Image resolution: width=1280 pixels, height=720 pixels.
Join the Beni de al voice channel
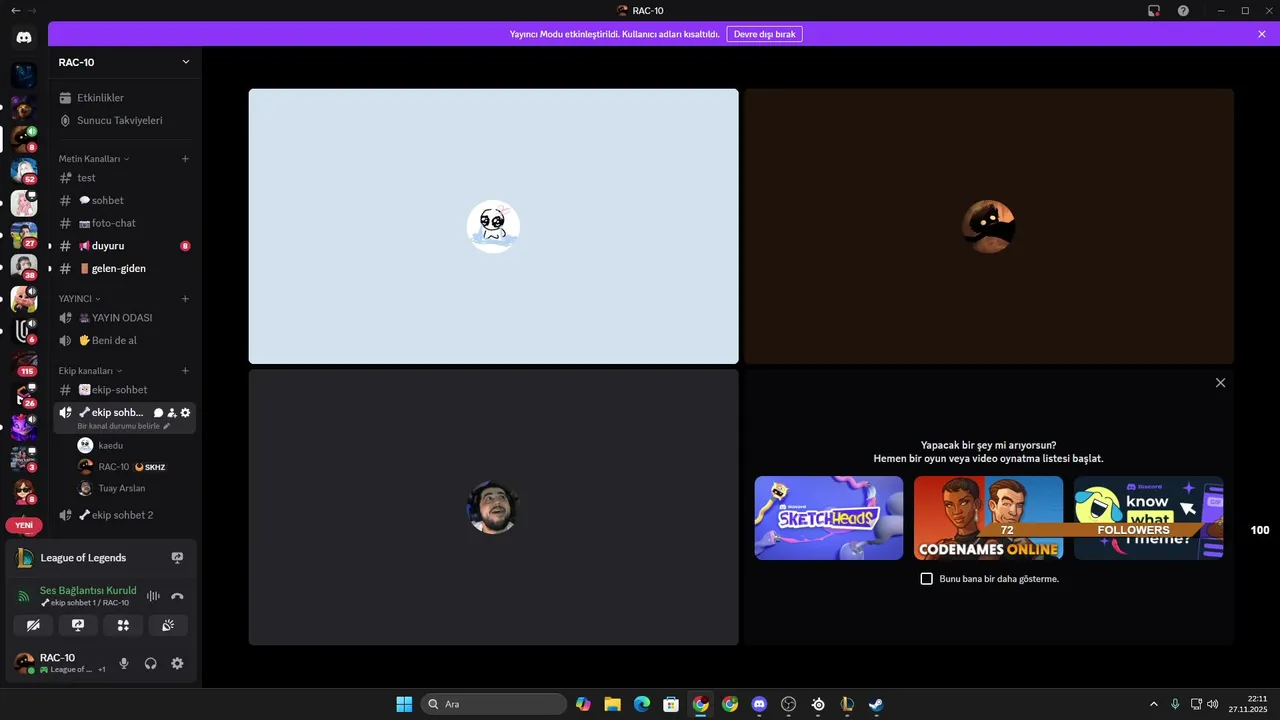[x=125, y=340]
